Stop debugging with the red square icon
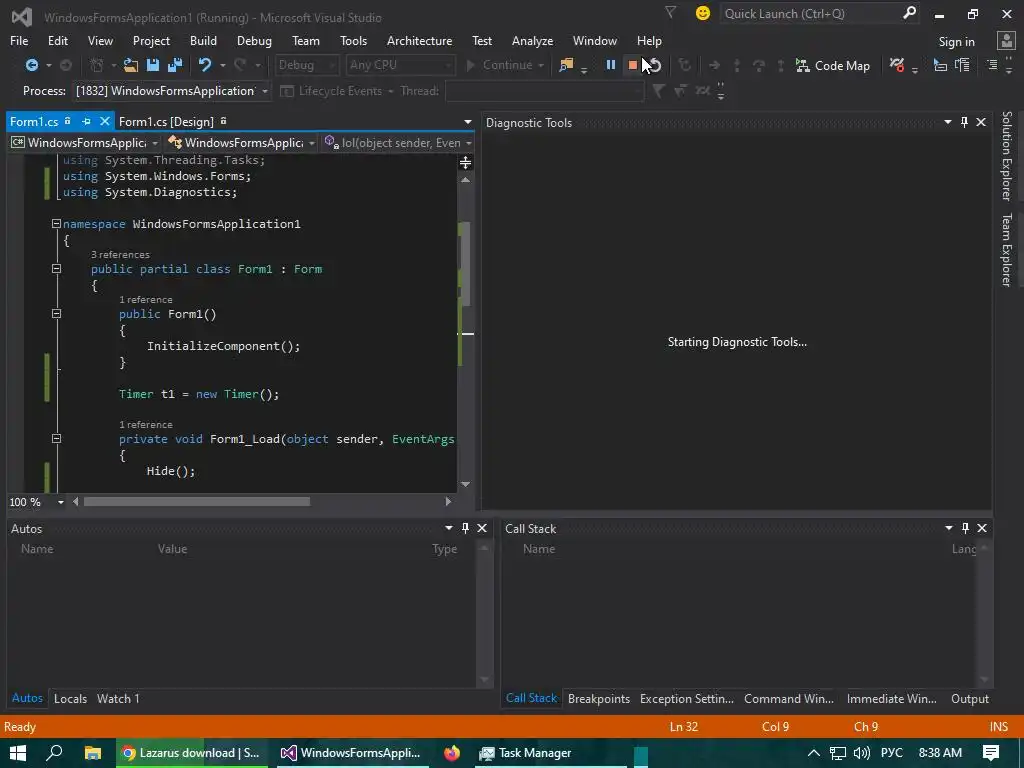Image resolution: width=1024 pixels, height=768 pixels. pyautogui.click(x=632, y=65)
